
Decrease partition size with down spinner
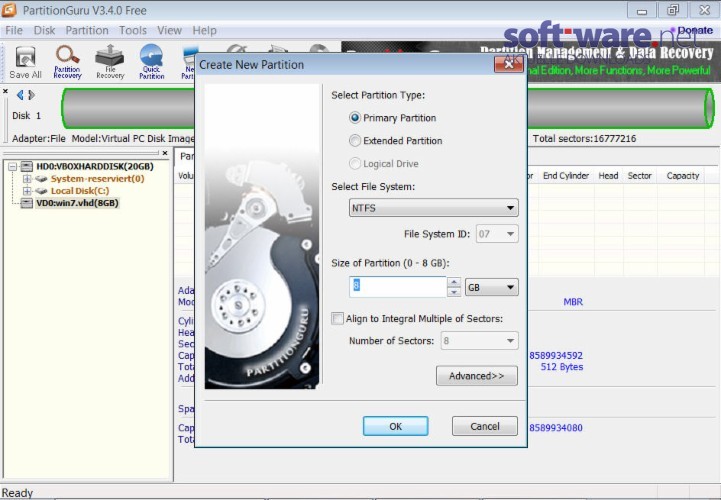(x=454, y=292)
